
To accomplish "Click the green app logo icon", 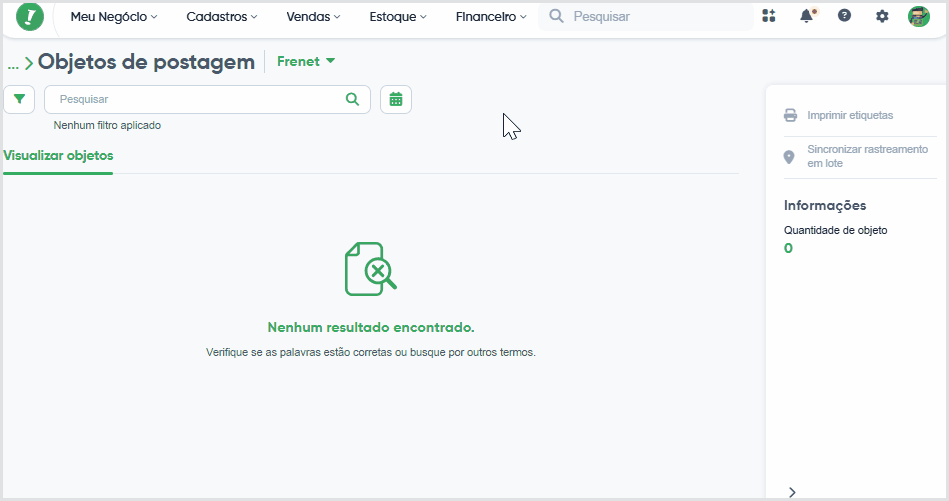I will point(30,16).
